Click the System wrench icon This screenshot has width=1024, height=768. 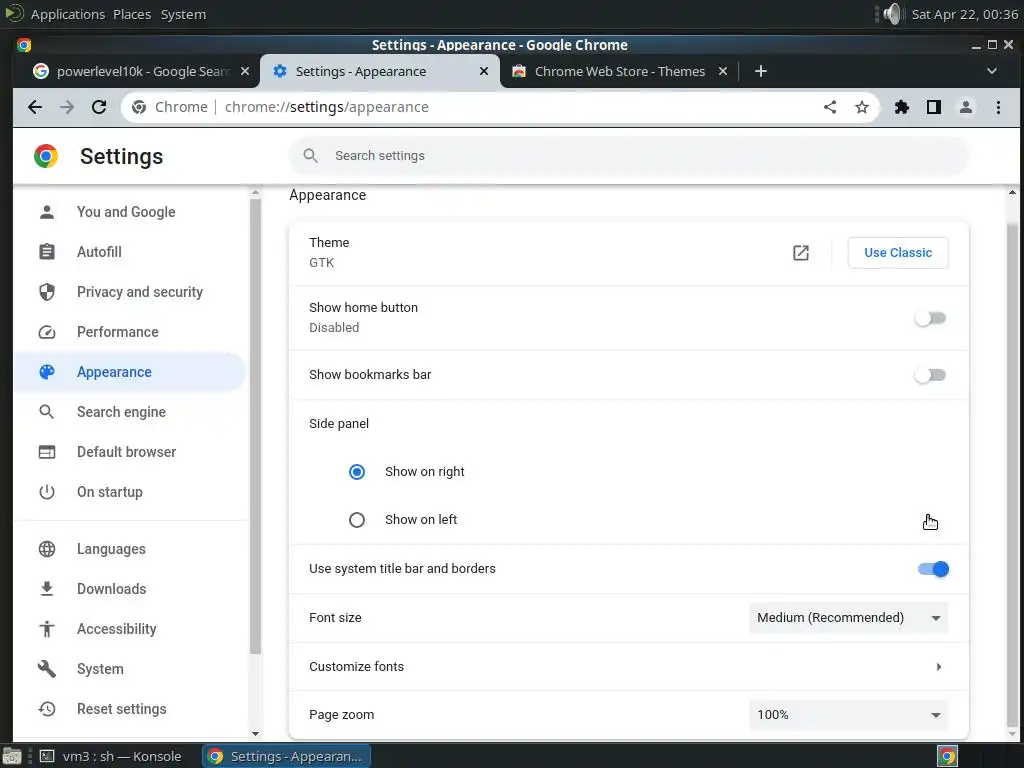point(47,669)
